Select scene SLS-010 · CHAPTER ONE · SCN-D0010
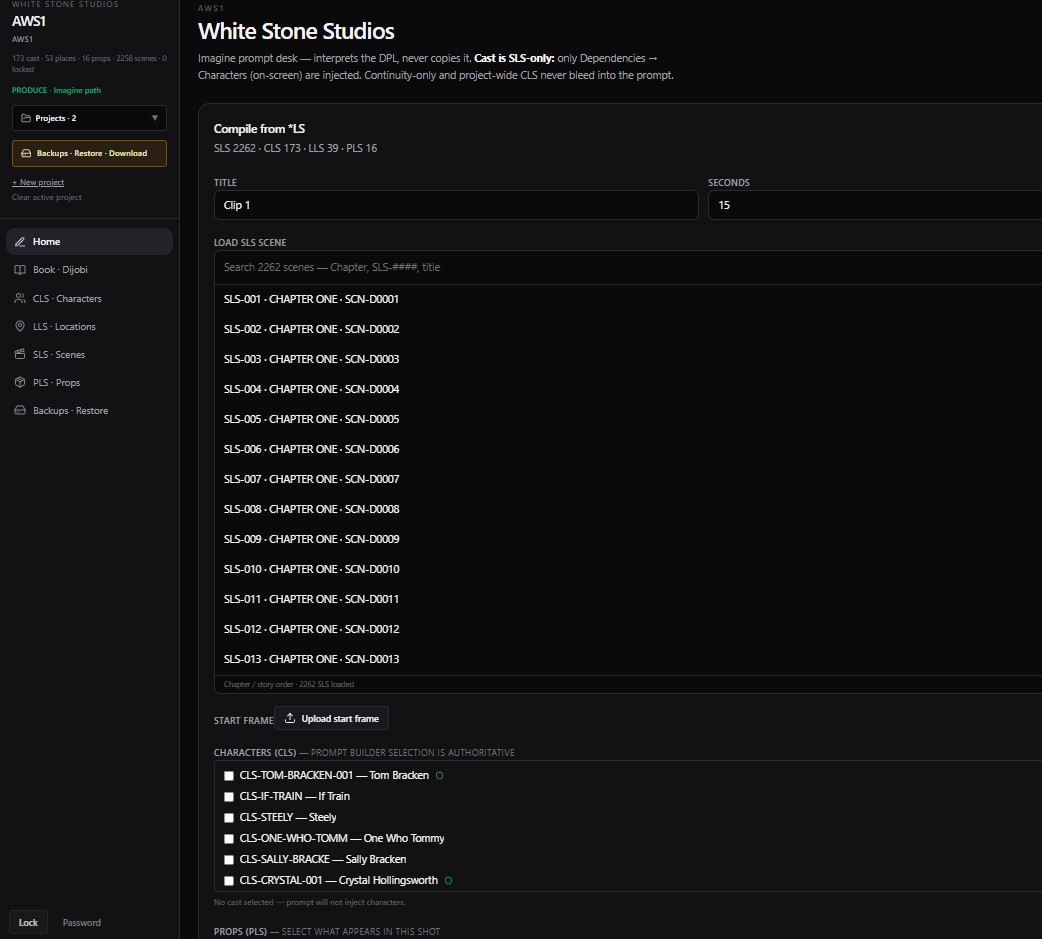 [x=628, y=569]
